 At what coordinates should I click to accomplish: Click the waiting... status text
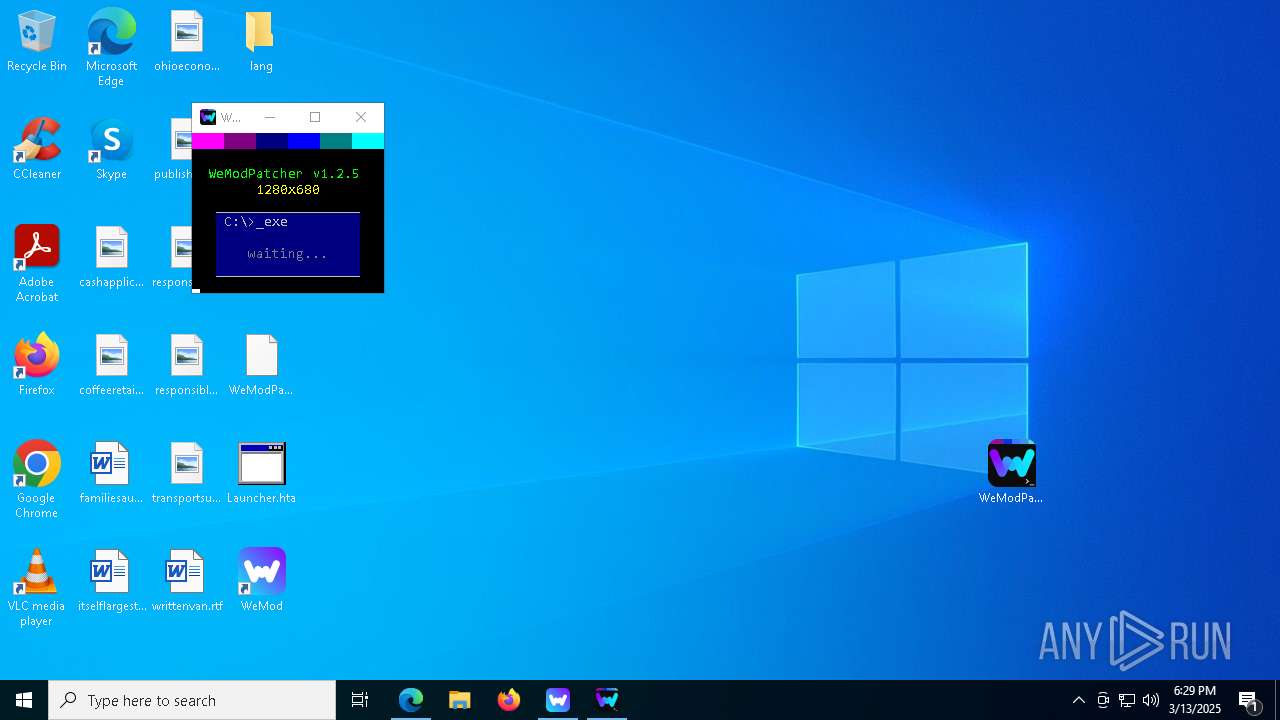[288, 254]
